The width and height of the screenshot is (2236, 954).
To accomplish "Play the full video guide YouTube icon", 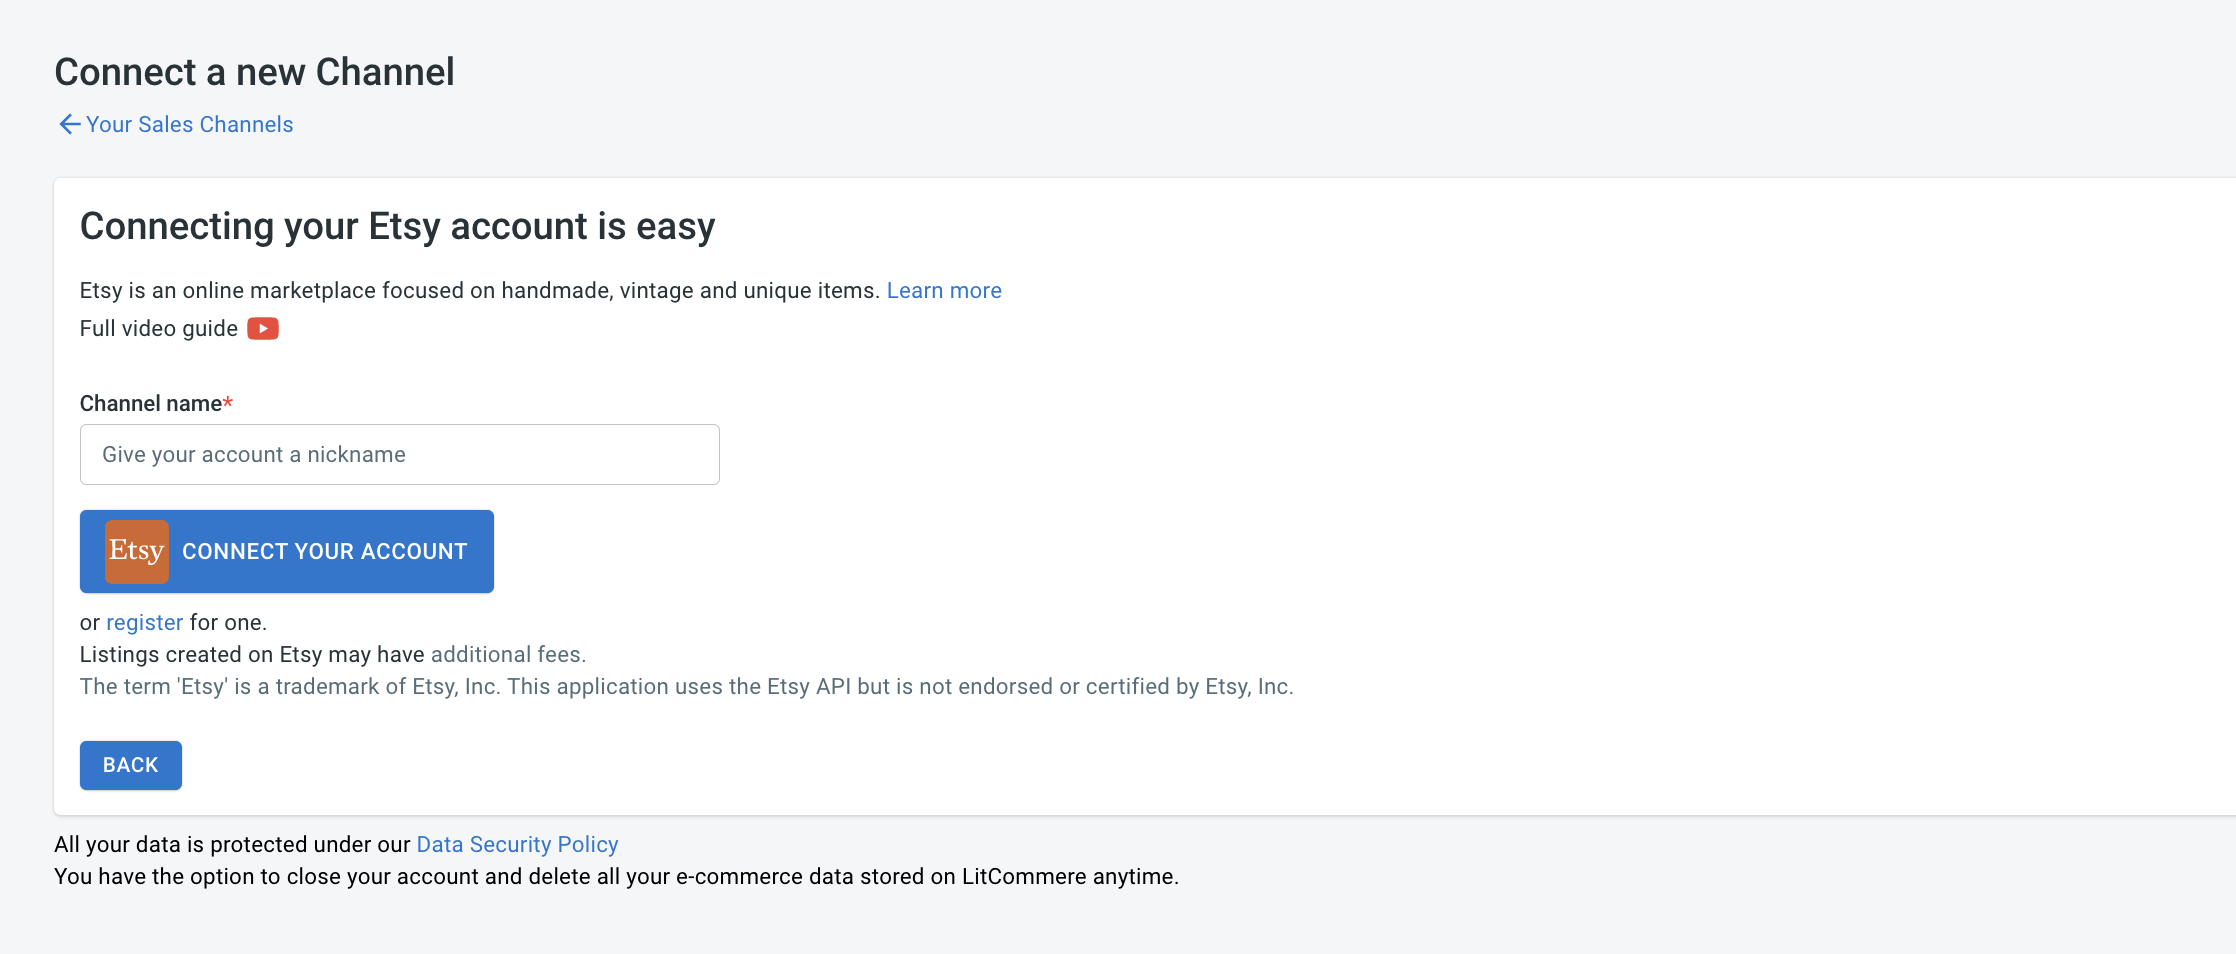I will point(263,328).
